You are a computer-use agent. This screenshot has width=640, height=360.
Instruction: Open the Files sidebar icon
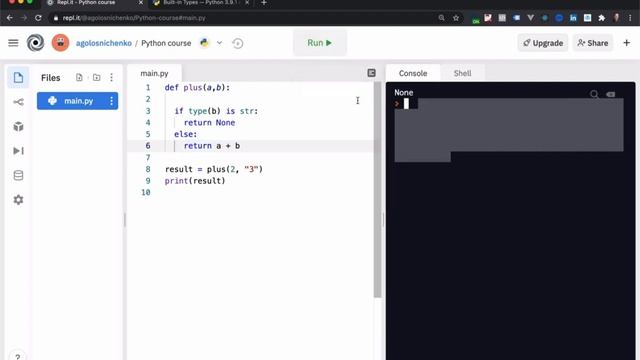click(x=18, y=78)
